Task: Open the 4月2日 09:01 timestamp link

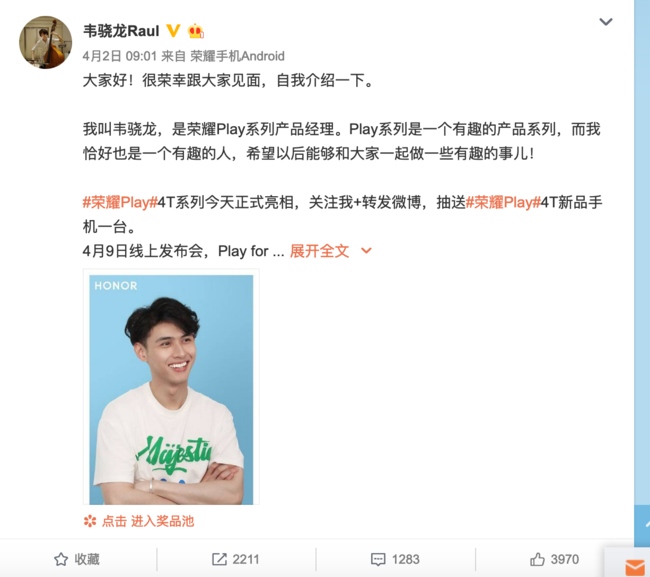Action: (119, 56)
